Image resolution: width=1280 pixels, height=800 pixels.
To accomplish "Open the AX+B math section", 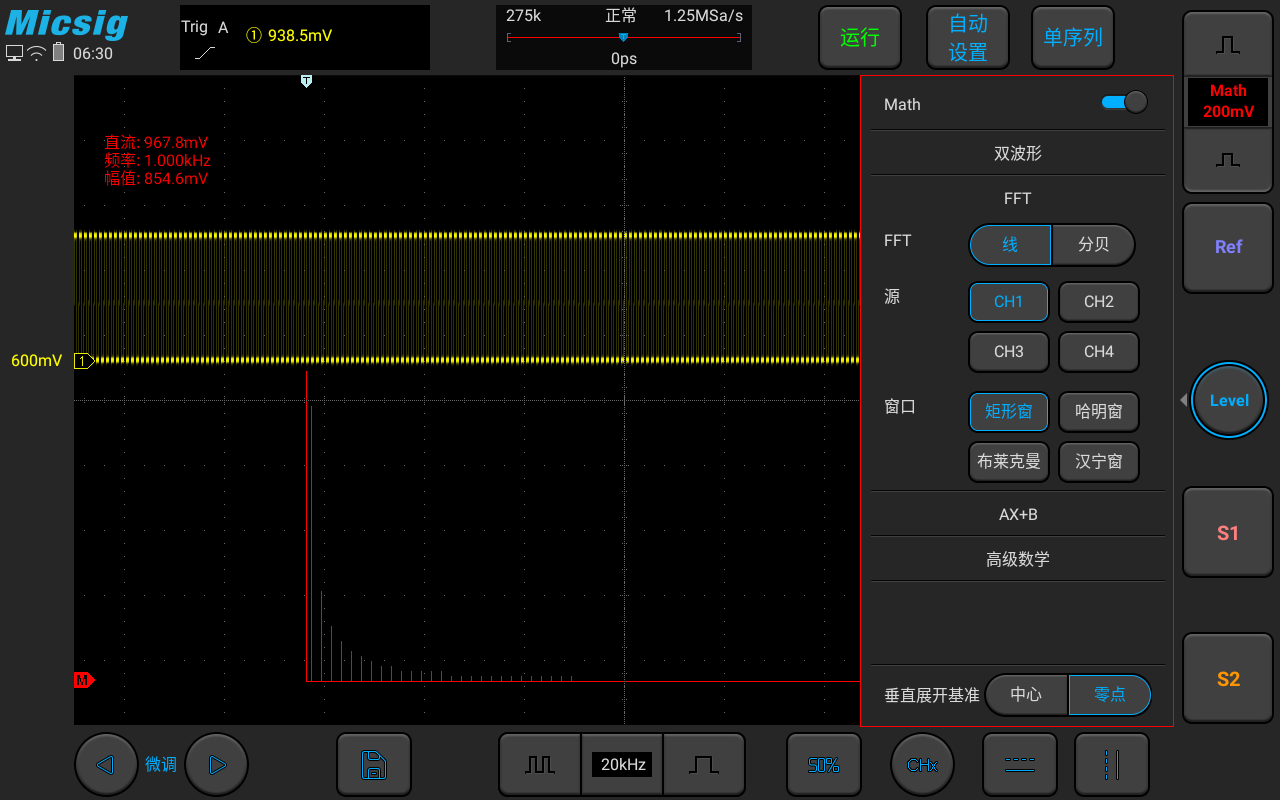I will coord(1018,514).
